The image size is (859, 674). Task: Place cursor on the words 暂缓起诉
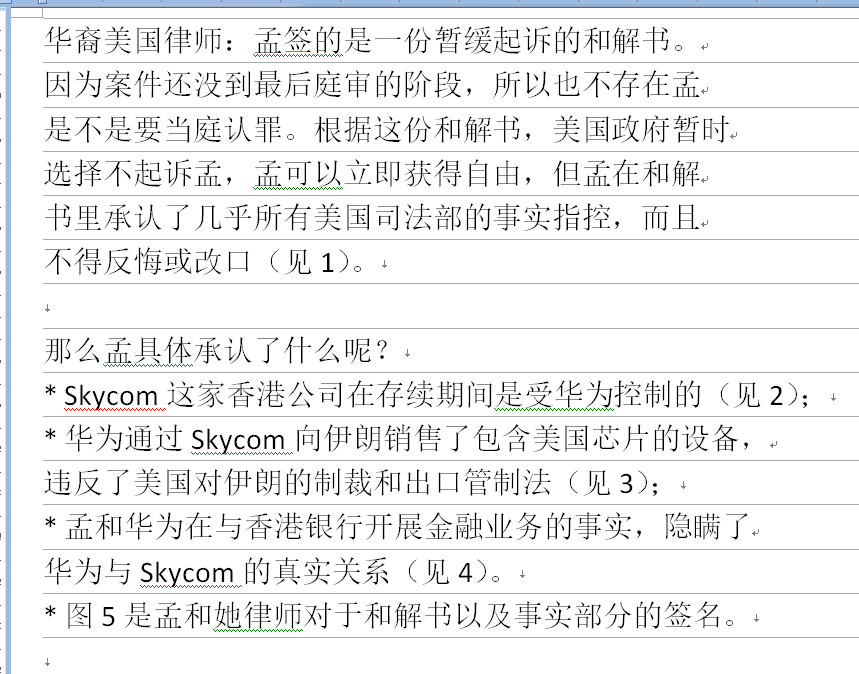(494, 41)
